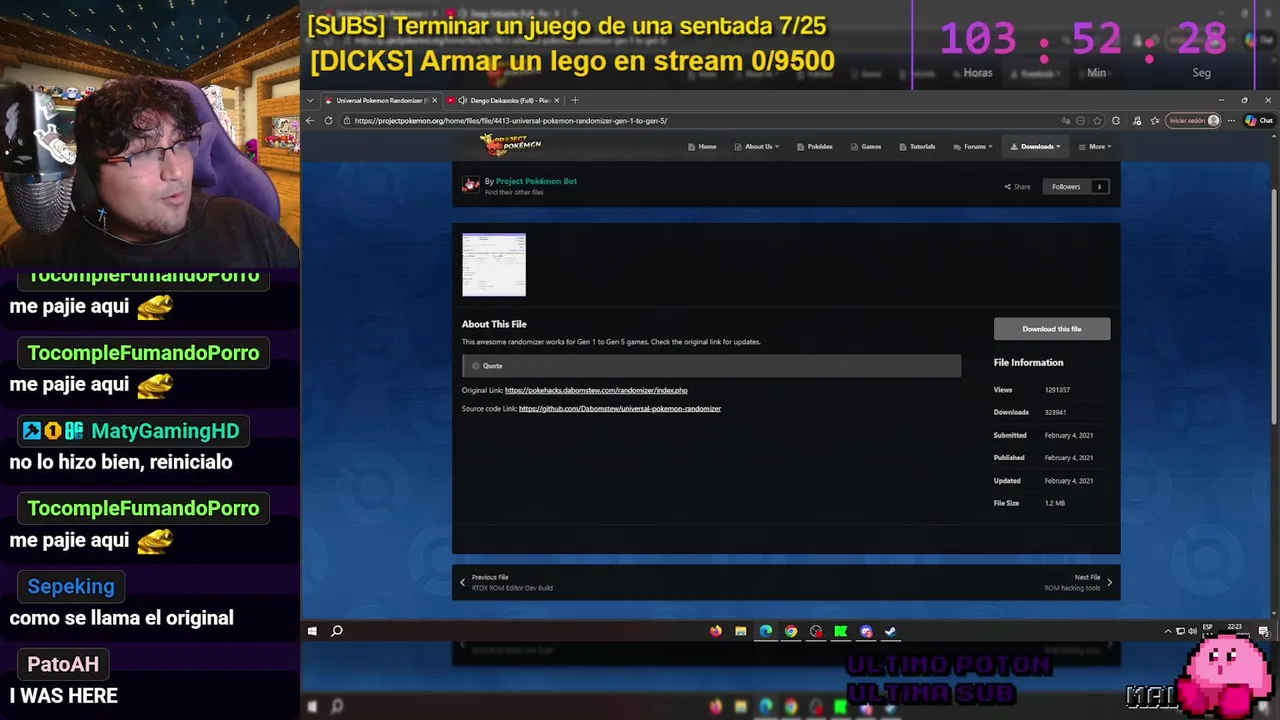Open the notification center icon
This screenshot has height=720, width=1280.
pos(1264,631)
